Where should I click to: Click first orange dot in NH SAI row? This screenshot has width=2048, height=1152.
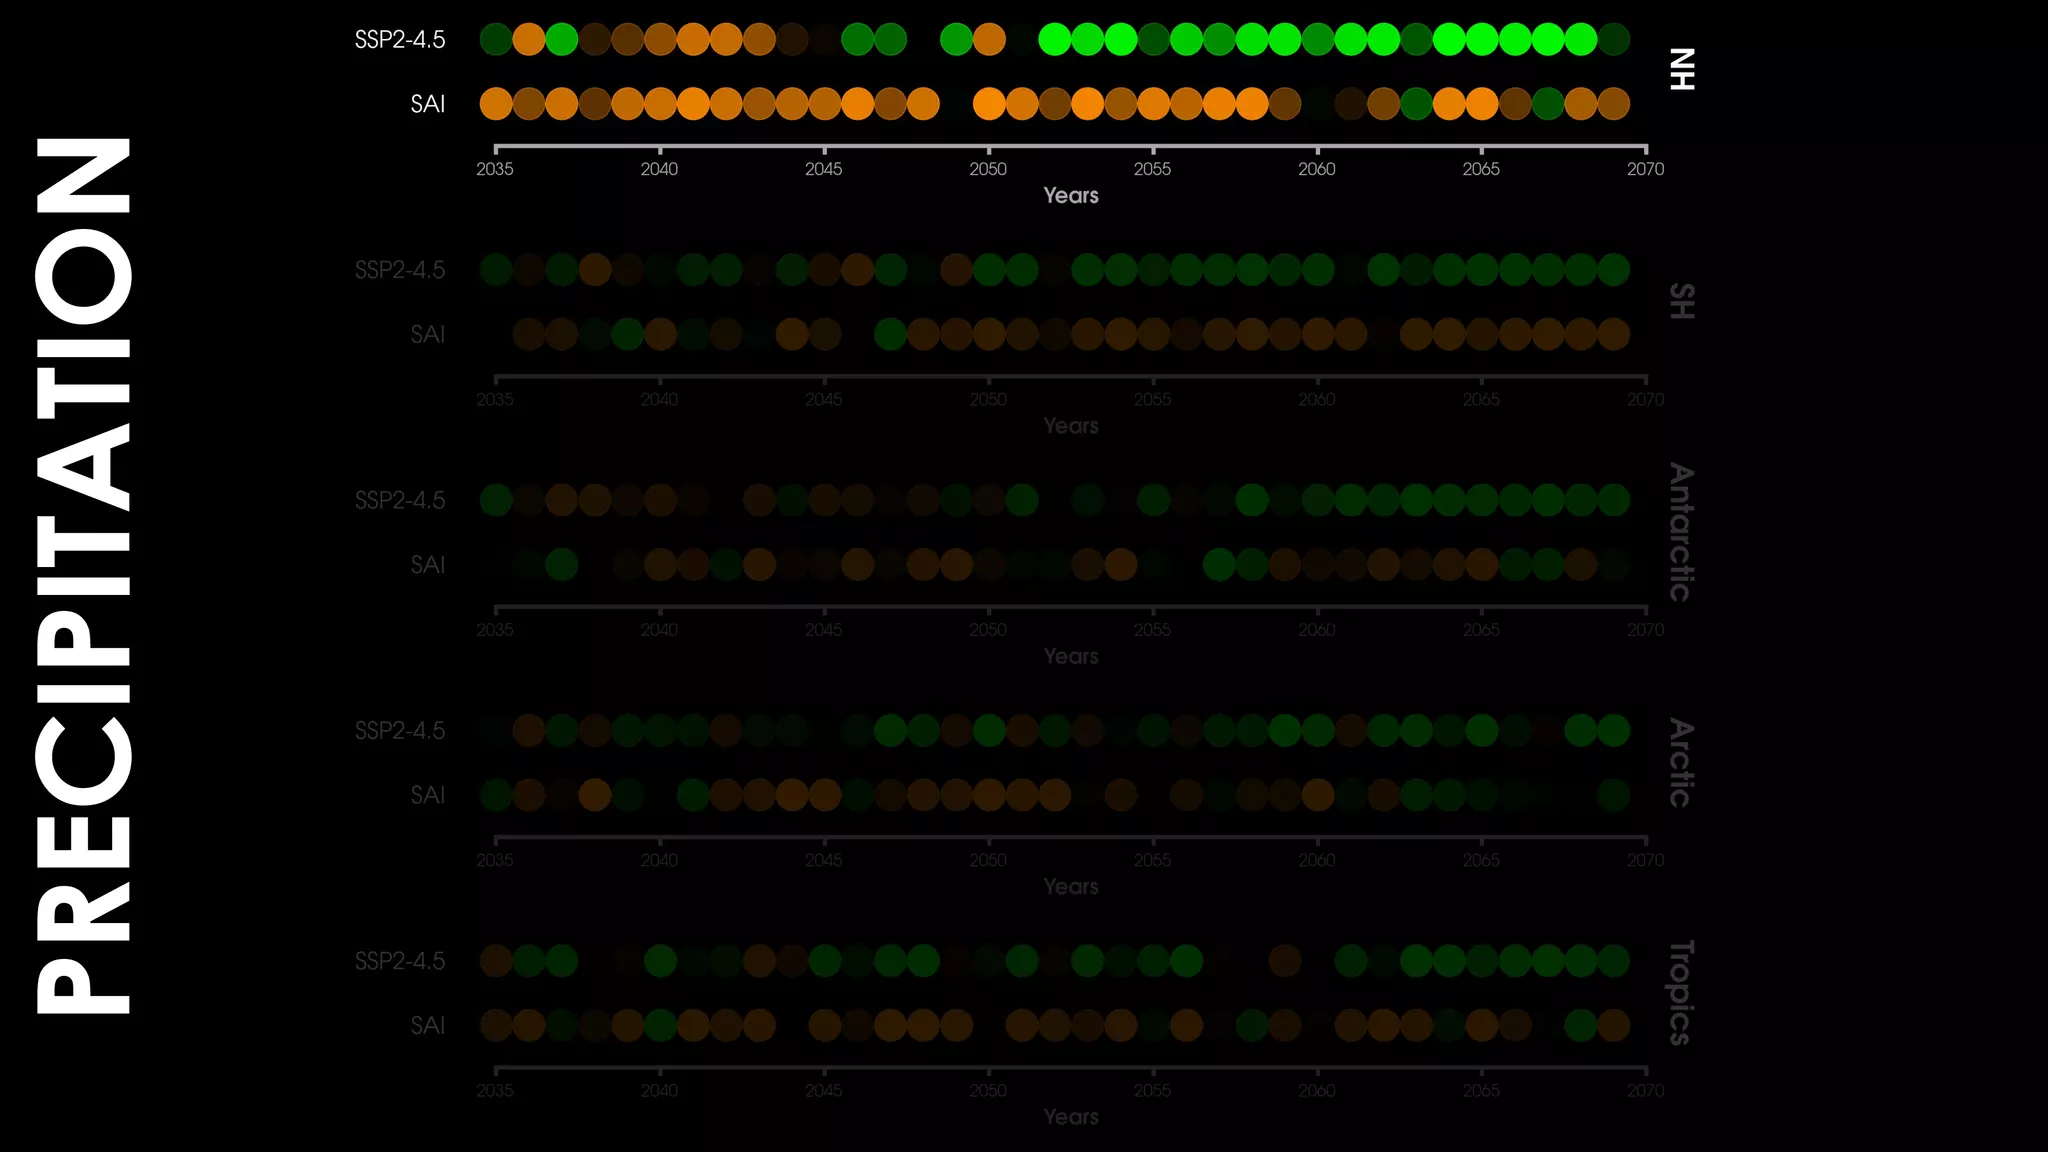coord(496,104)
